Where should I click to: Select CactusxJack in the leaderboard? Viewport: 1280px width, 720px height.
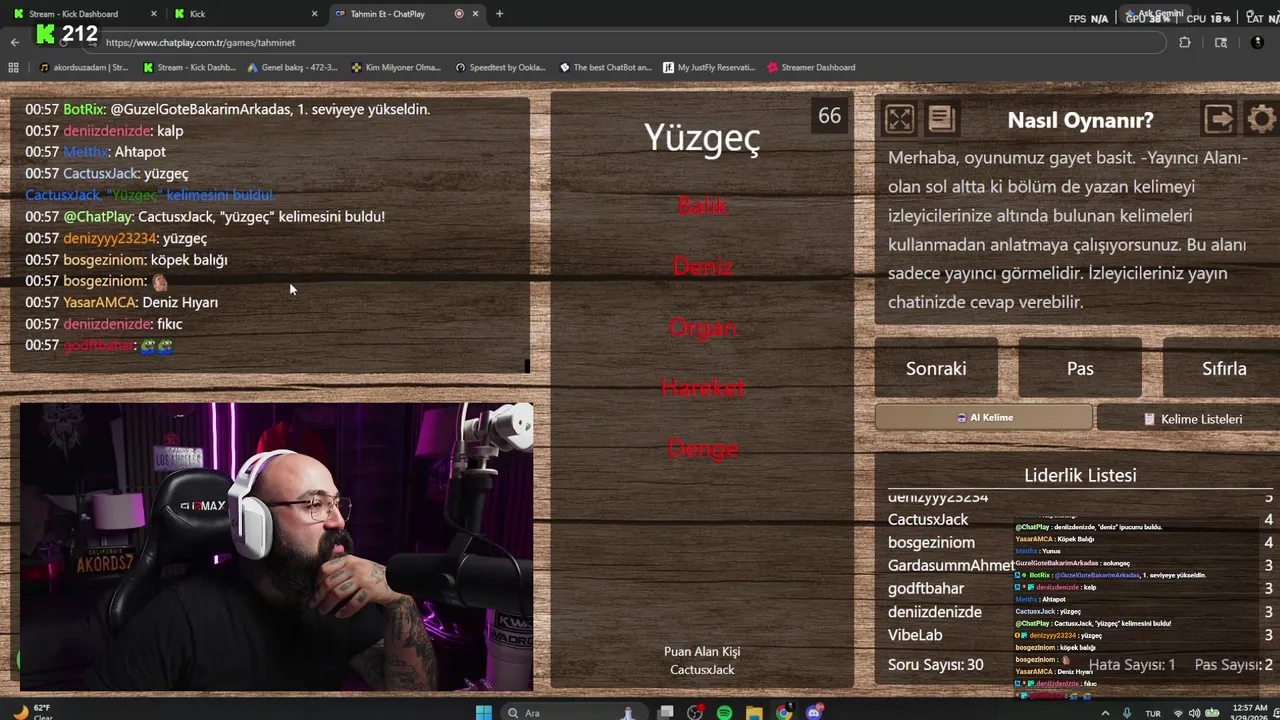pos(928,519)
